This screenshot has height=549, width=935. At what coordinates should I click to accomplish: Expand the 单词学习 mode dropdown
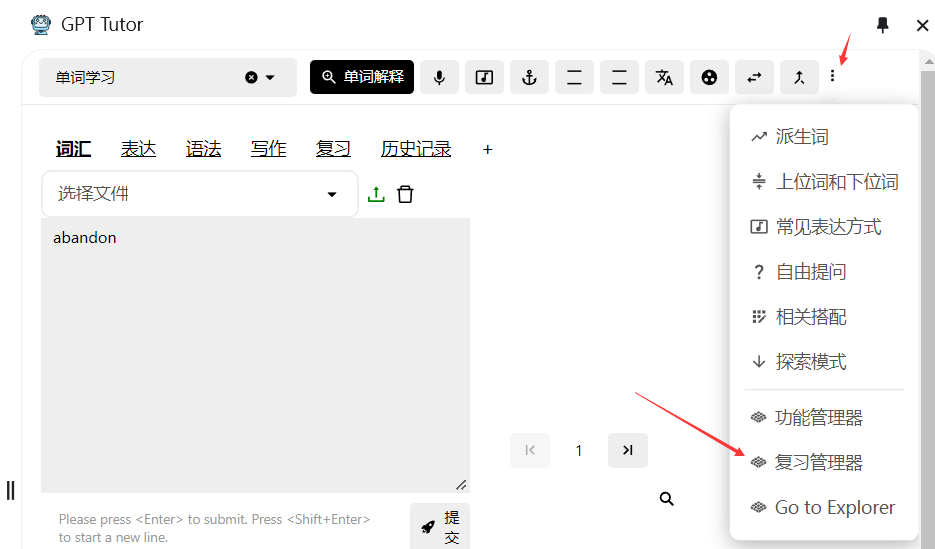[x=270, y=77]
